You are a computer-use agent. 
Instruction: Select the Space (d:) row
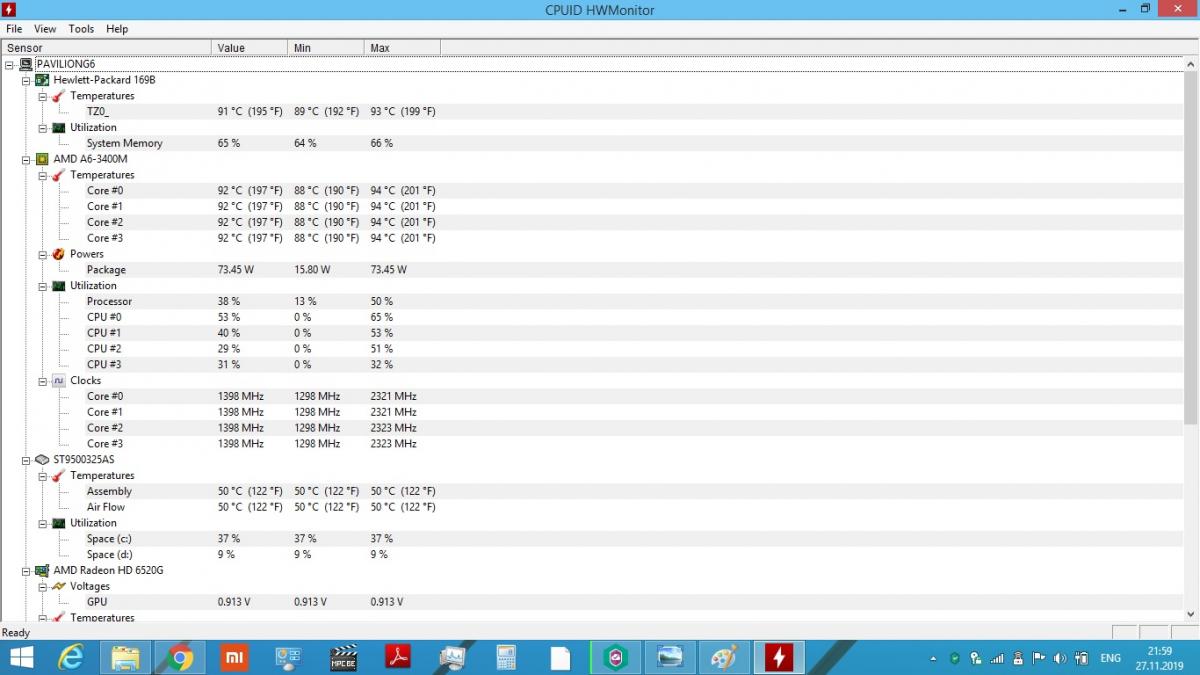point(592,554)
